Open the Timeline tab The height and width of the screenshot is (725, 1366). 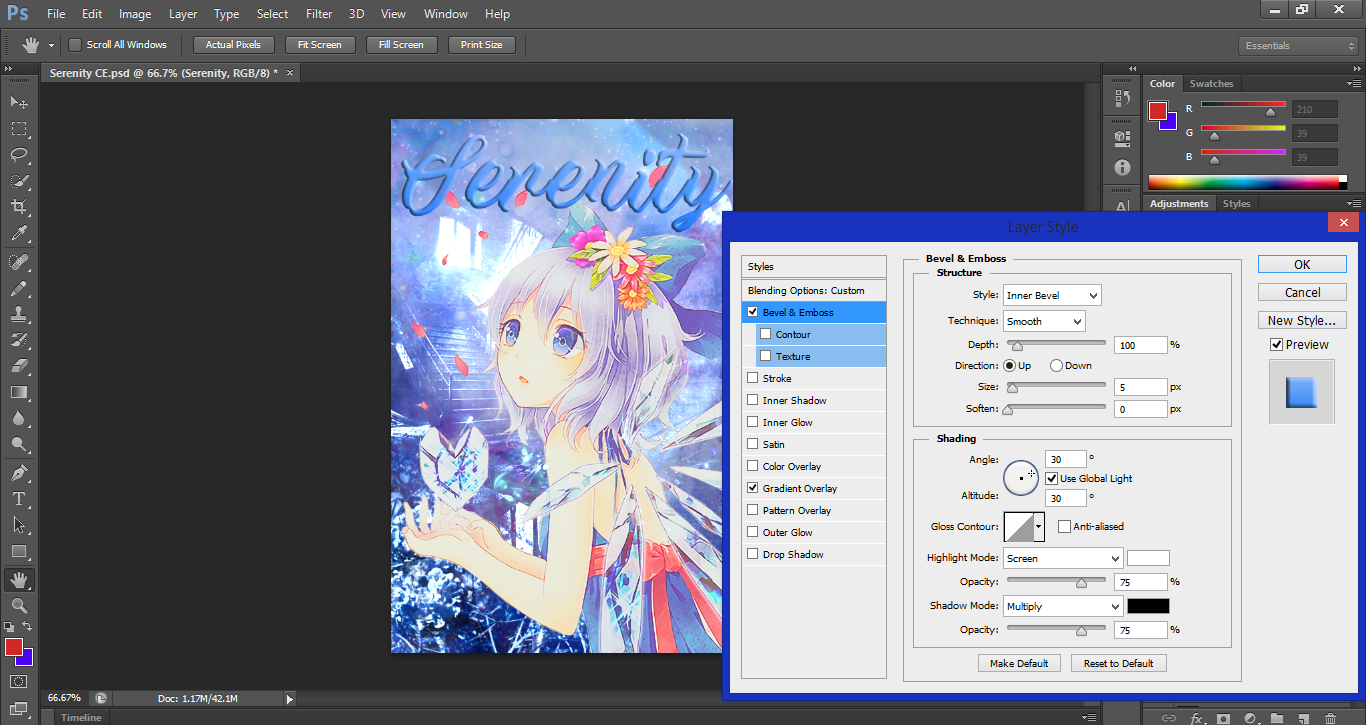pyautogui.click(x=80, y=717)
